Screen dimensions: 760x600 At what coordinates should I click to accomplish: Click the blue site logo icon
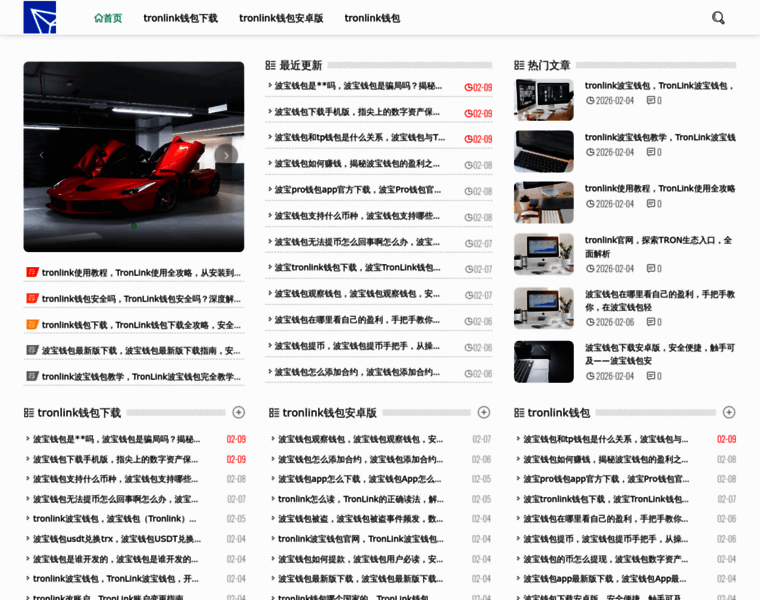pyautogui.click(x=40, y=17)
